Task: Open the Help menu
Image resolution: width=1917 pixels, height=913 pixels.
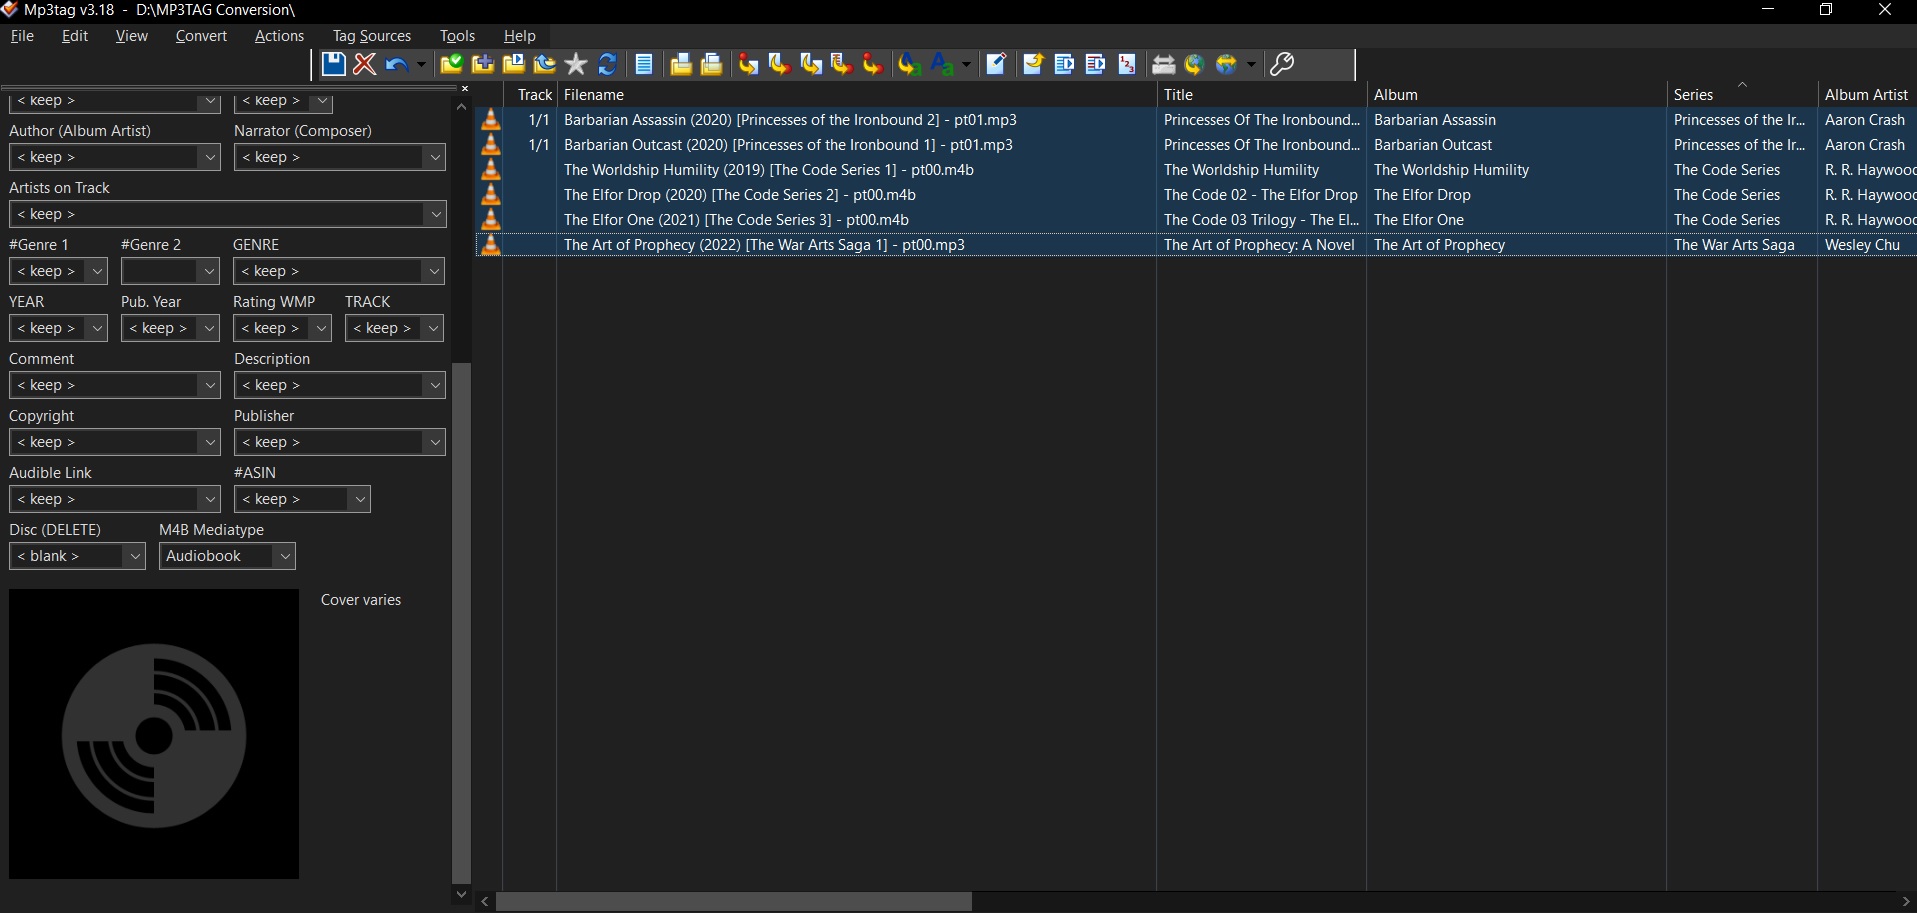Action: pos(519,36)
